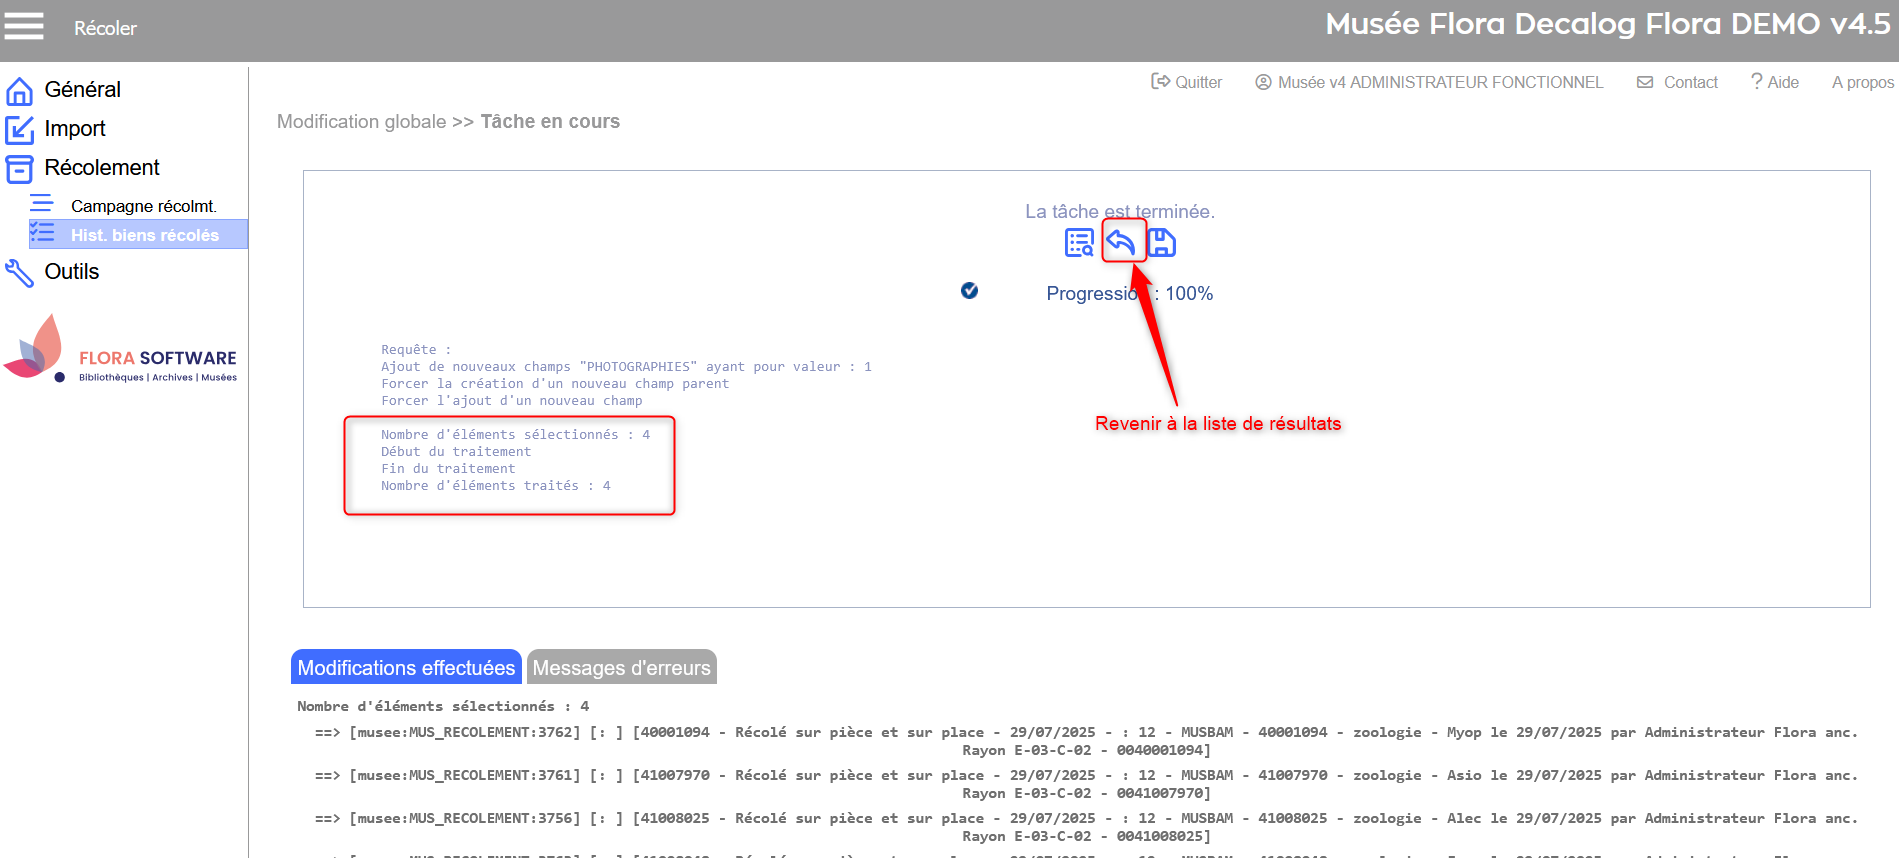Select Modifications effectuées tab
Viewport: 1899px width, 858px height.
(406, 668)
